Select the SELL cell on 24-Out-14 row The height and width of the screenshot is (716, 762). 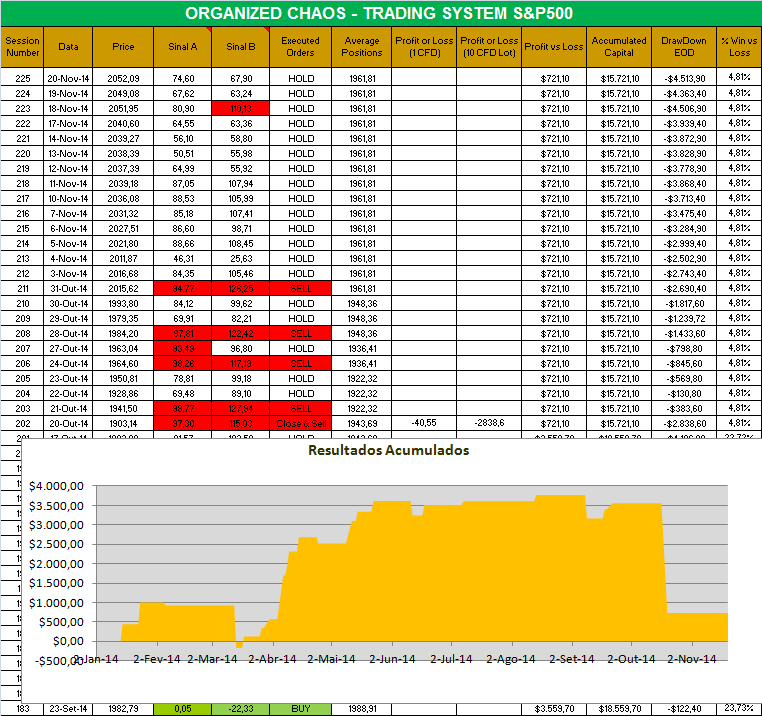pos(300,364)
